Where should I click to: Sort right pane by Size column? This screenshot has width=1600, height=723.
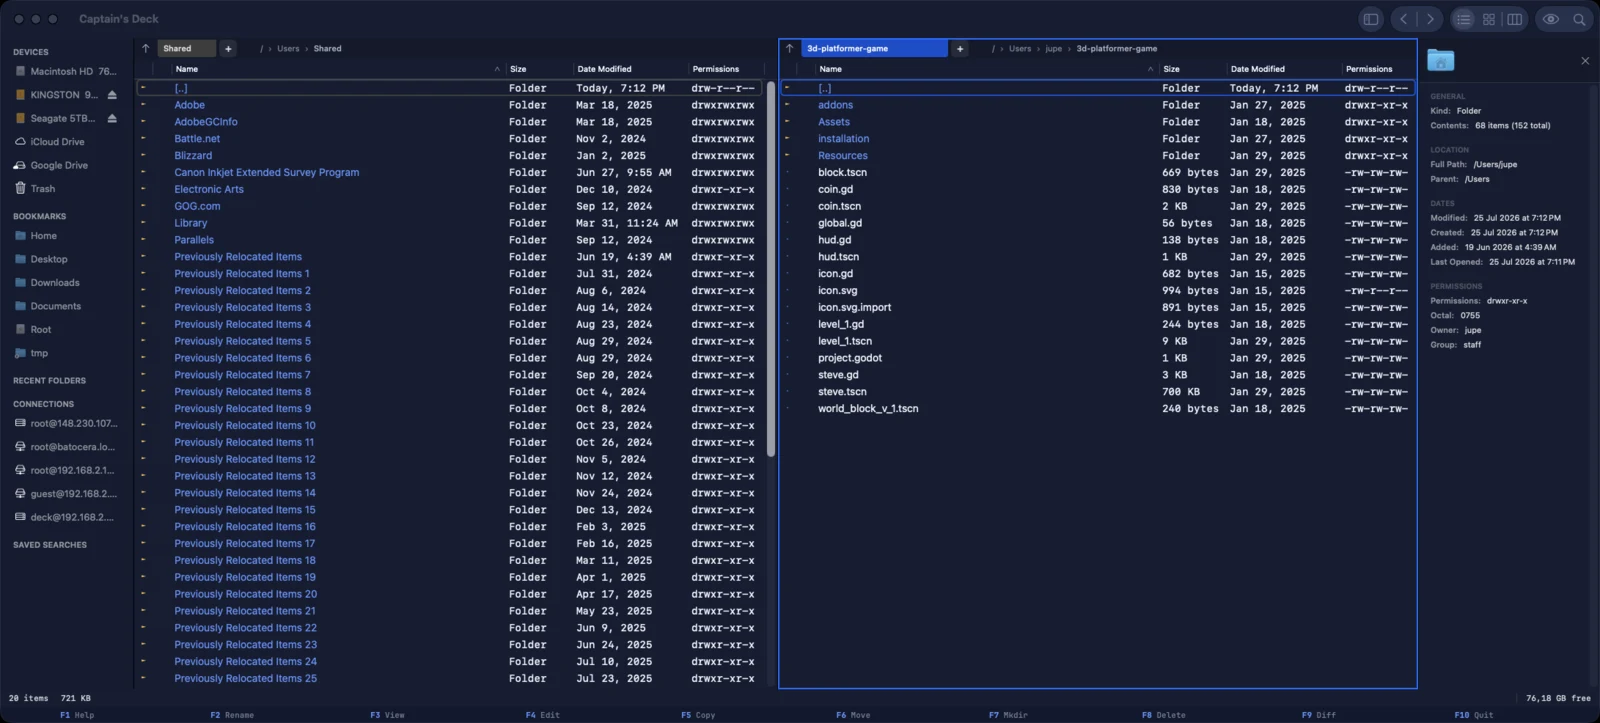click(x=1192, y=69)
